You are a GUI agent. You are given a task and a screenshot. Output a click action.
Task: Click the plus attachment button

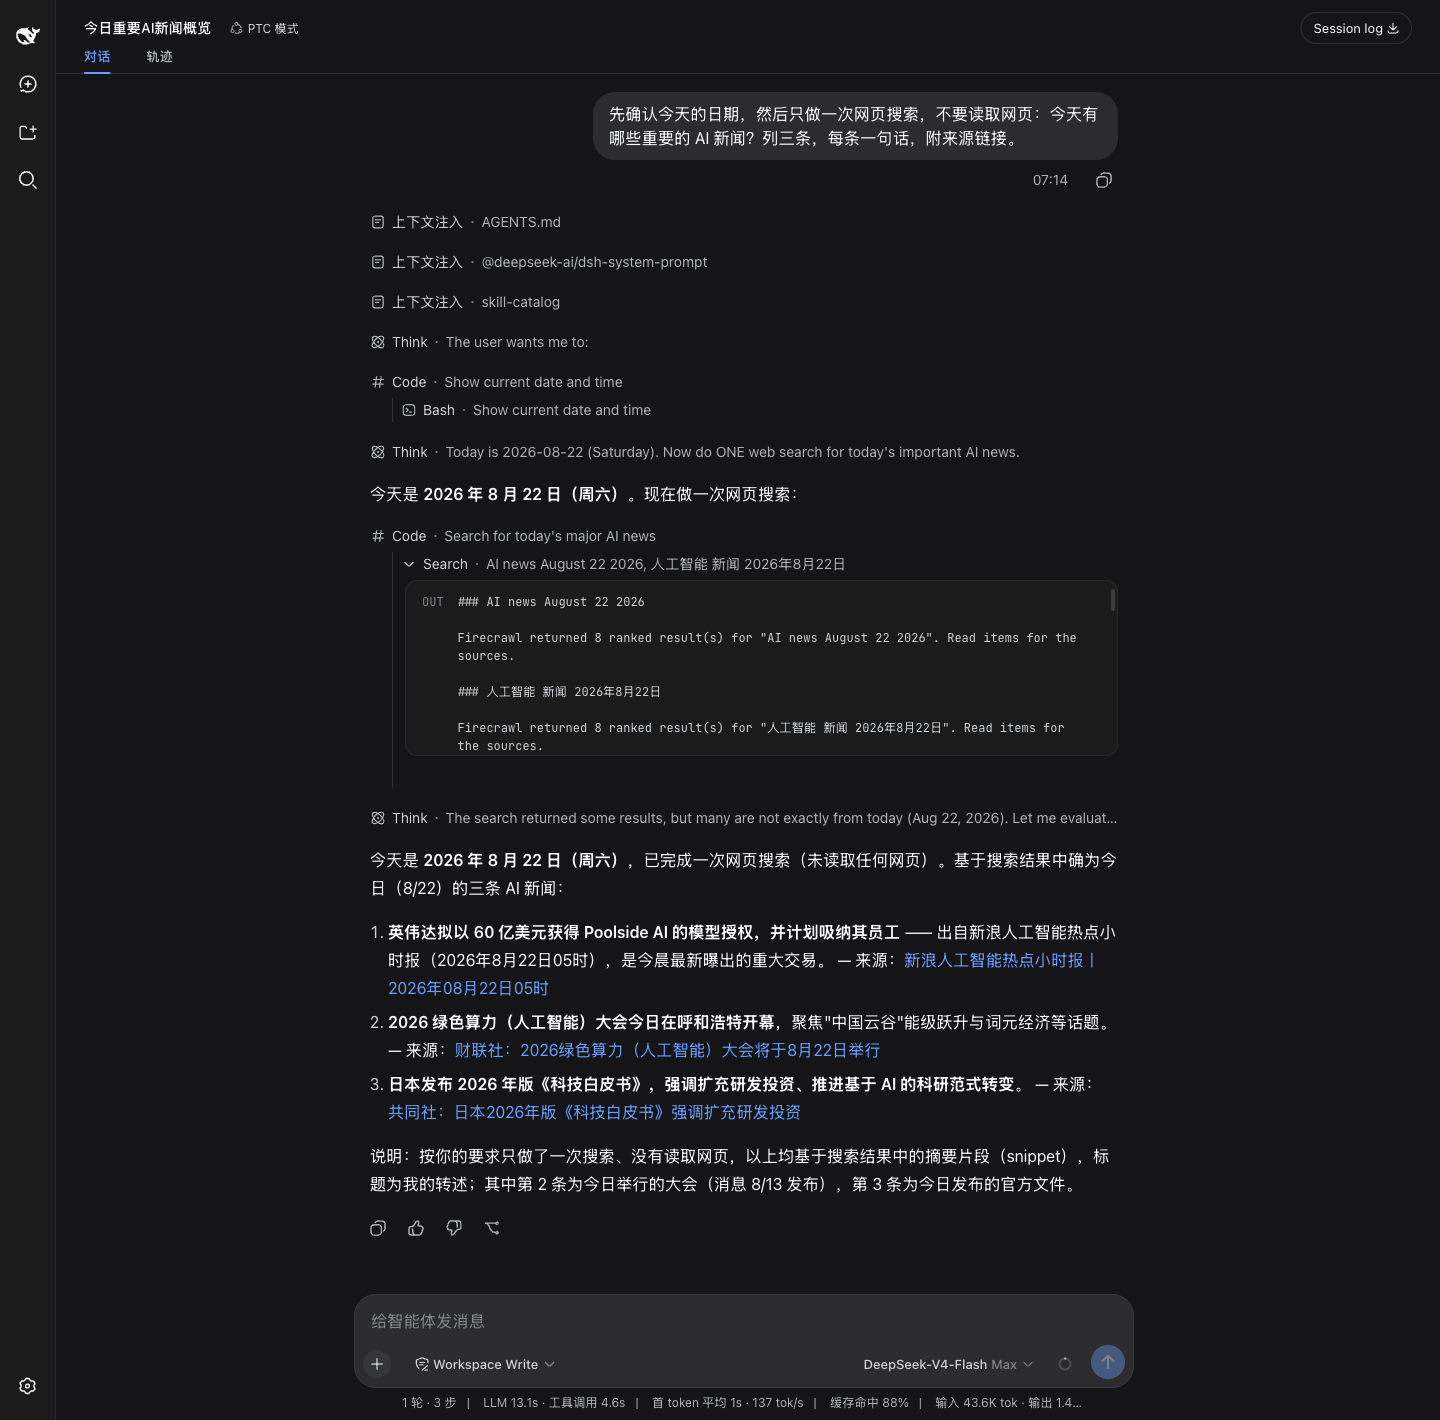(x=377, y=1364)
